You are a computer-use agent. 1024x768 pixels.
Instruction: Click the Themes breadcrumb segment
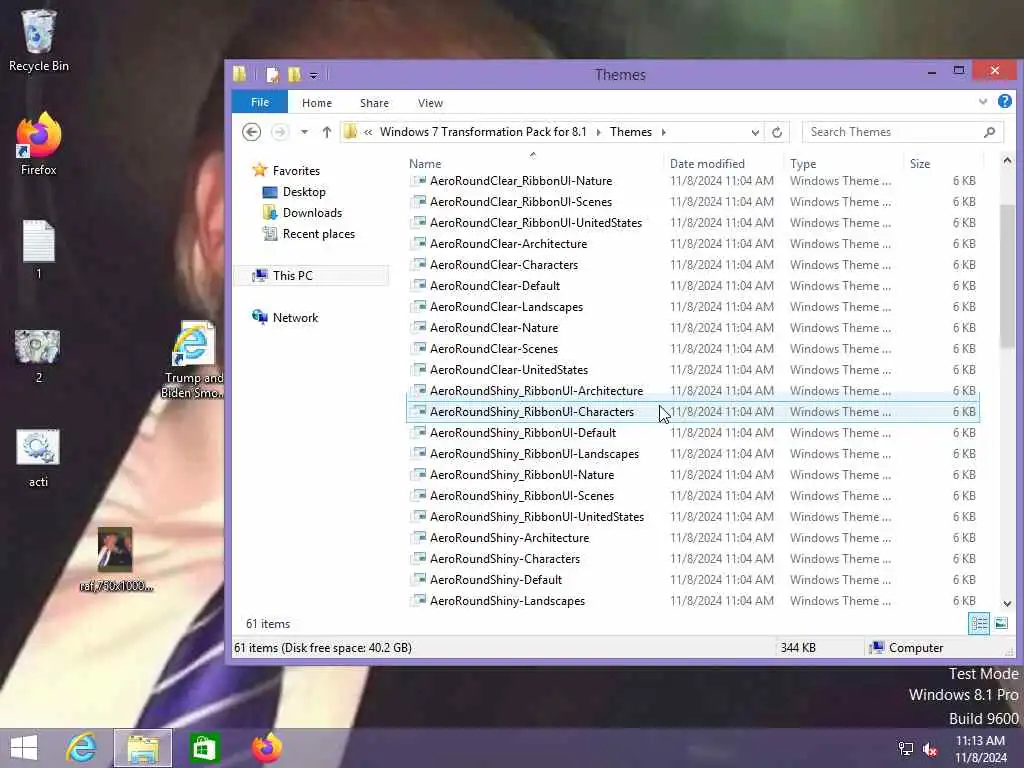tap(631, 132)
